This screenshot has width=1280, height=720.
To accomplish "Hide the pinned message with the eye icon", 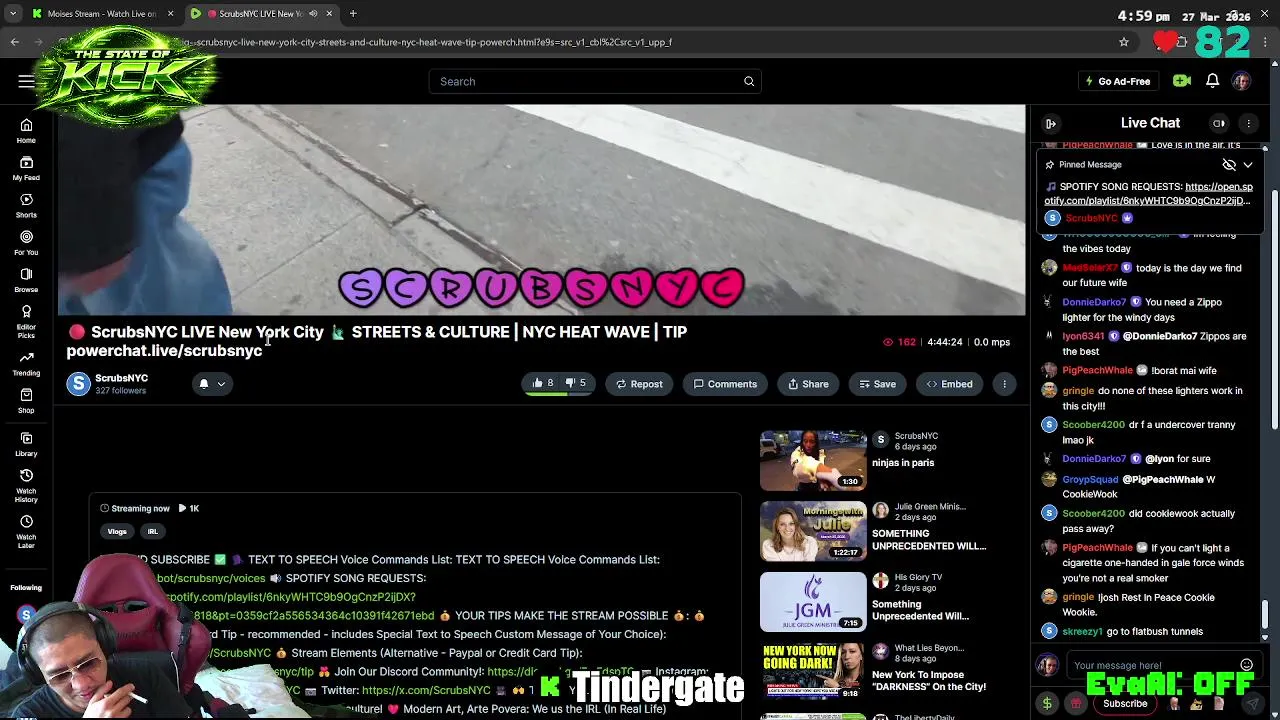I will pos(1229,164).
